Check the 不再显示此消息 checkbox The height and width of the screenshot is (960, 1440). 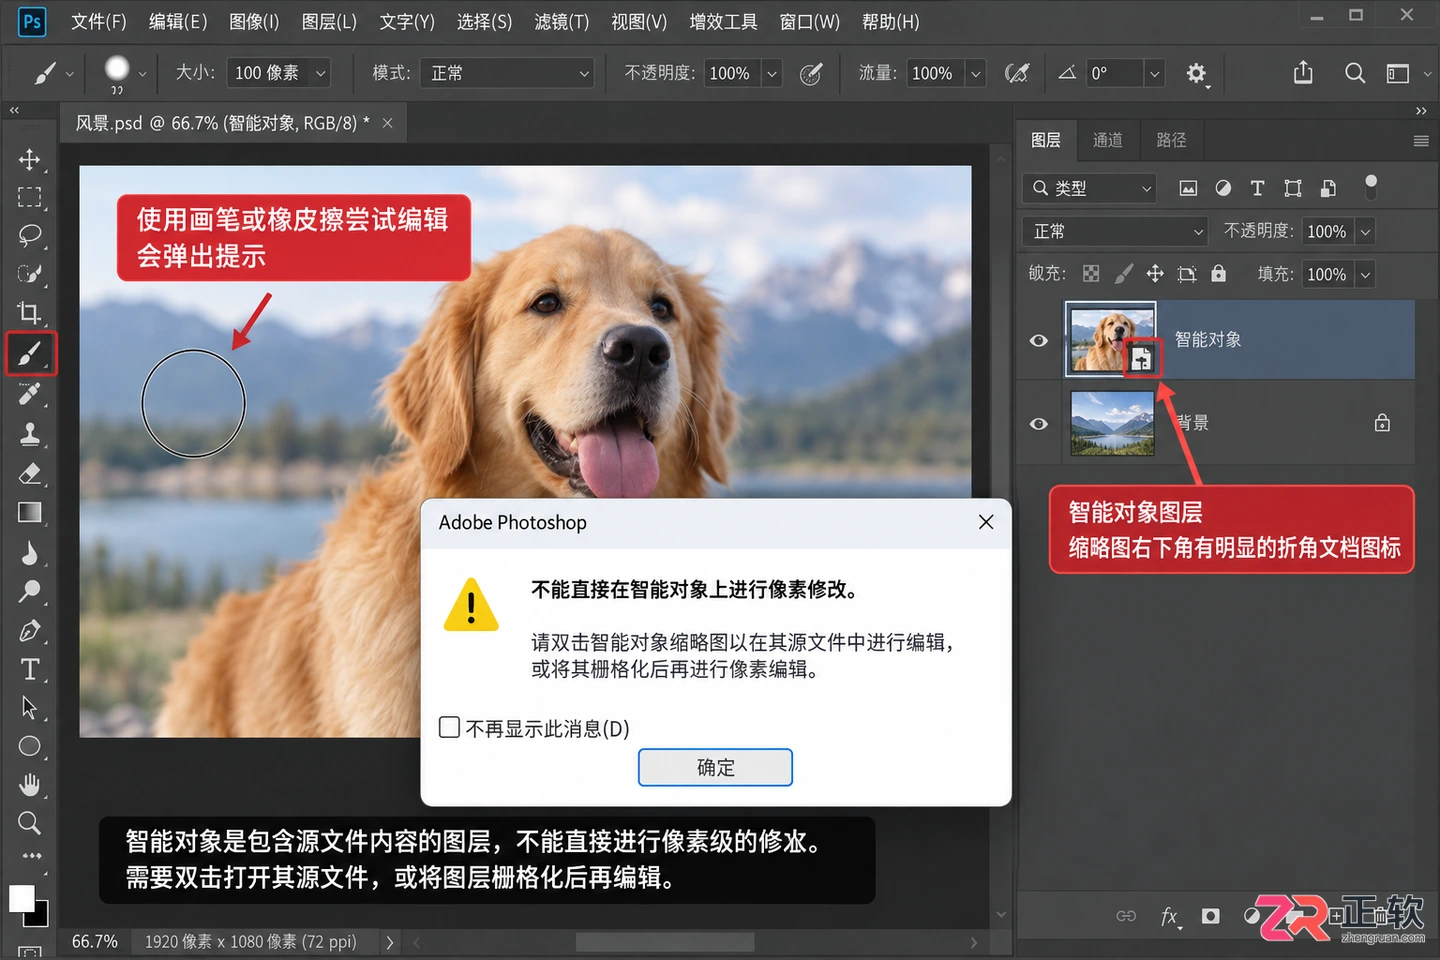pyautogui.click(x=450, y=727)
